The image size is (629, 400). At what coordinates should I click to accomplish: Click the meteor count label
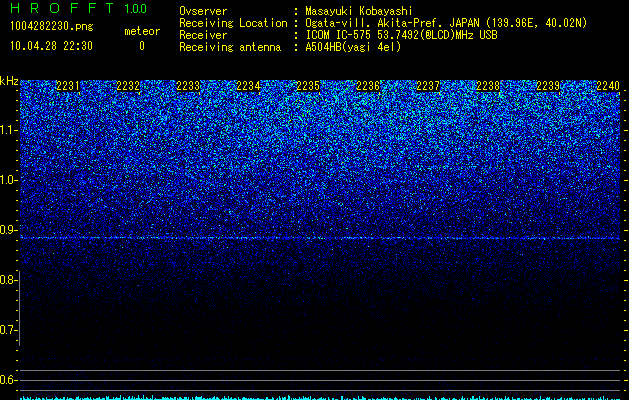click(142, 31)
